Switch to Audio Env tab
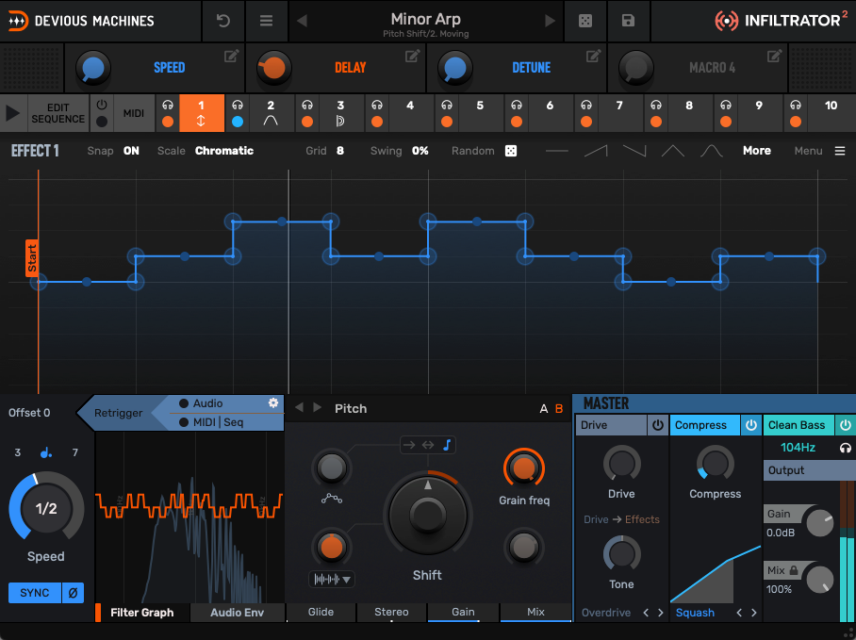The height and width of the screenshot is (640, 856). [x=237, y=613]
